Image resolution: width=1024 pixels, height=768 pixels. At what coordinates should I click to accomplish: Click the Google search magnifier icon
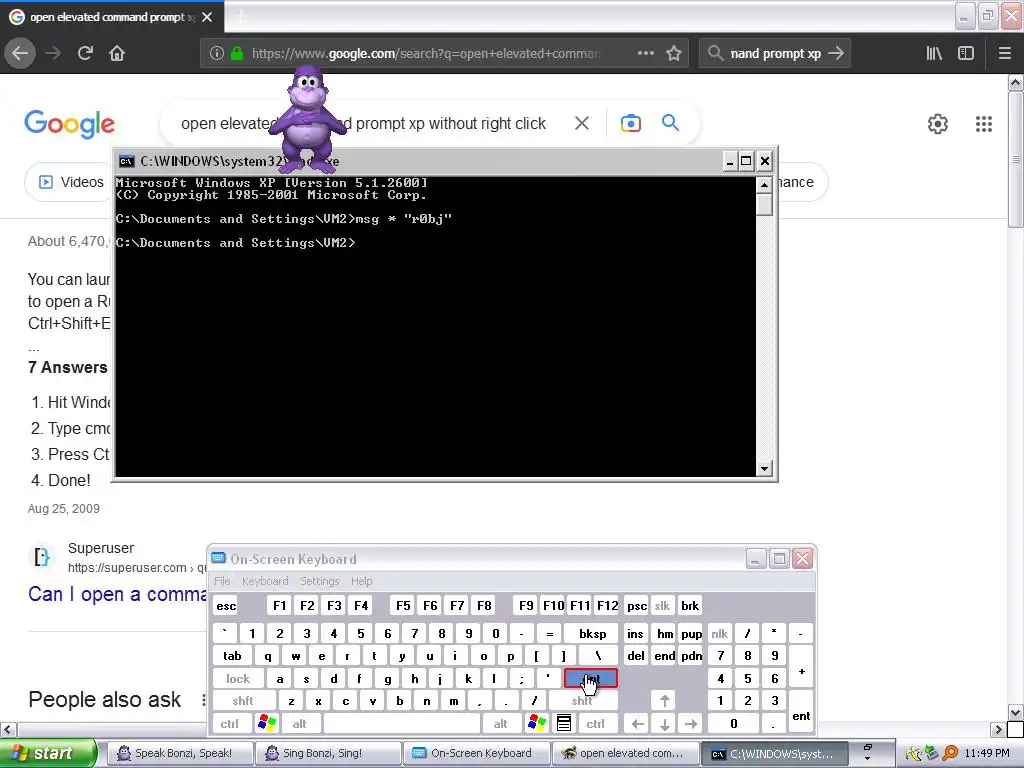click(670, 122)
